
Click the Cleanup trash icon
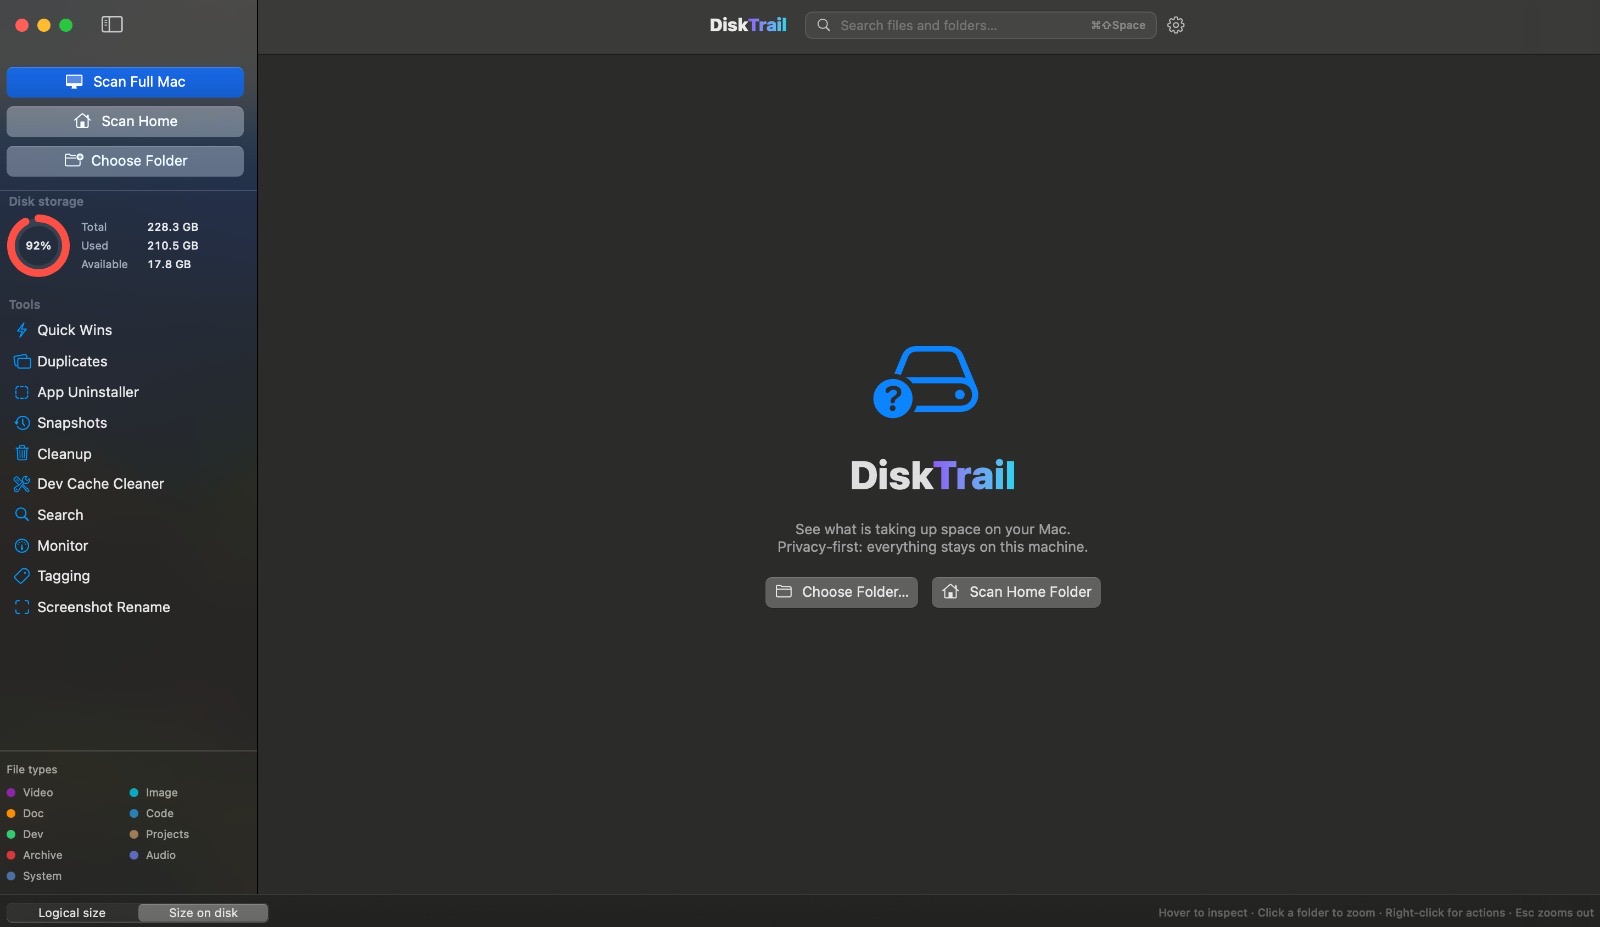[x=22, y=454]
